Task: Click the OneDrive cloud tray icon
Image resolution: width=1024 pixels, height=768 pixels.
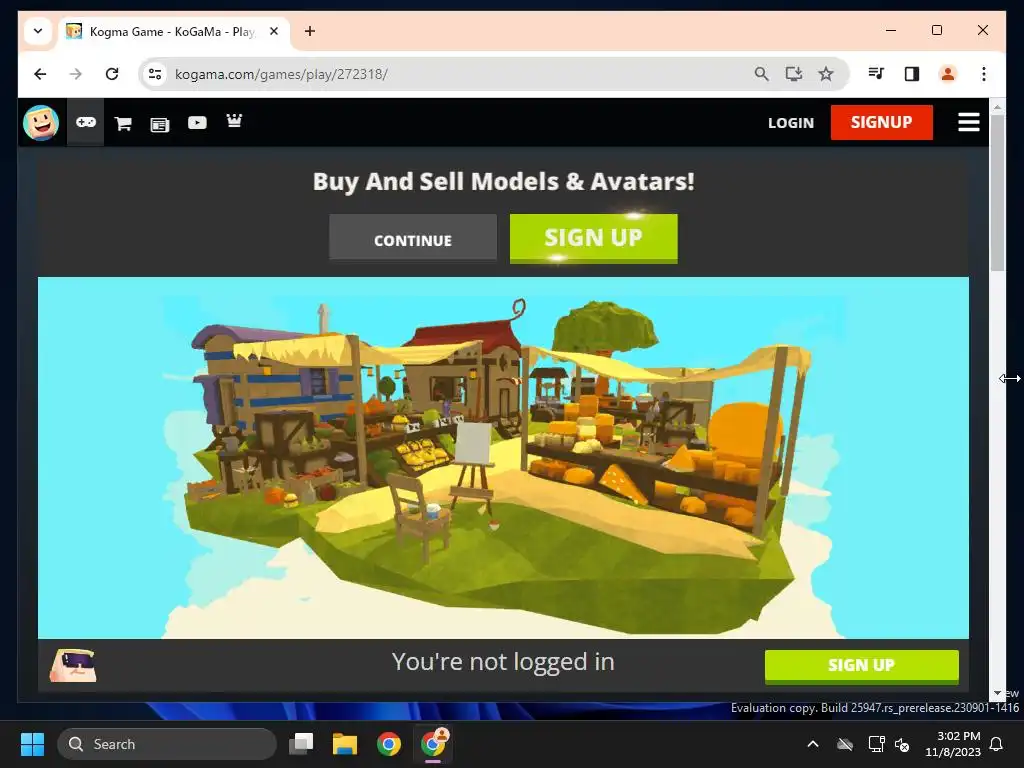Action: coord(845,744)
